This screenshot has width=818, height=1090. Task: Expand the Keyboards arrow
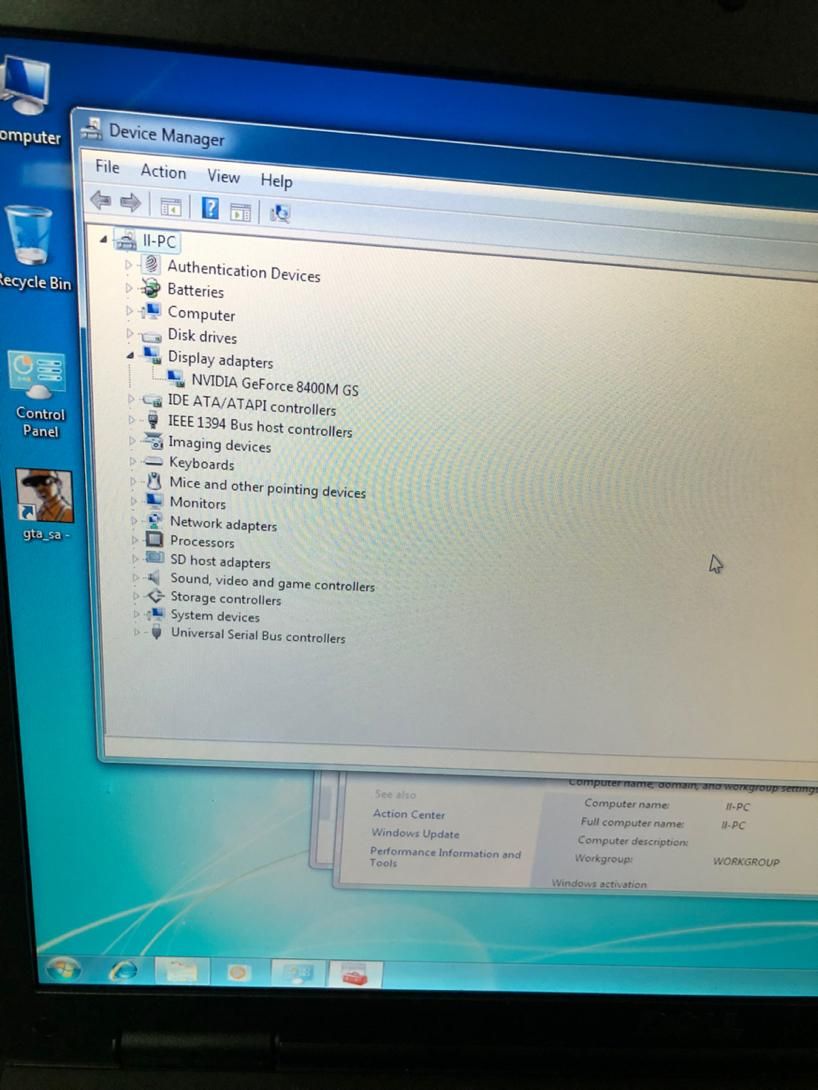click(133, 461)
